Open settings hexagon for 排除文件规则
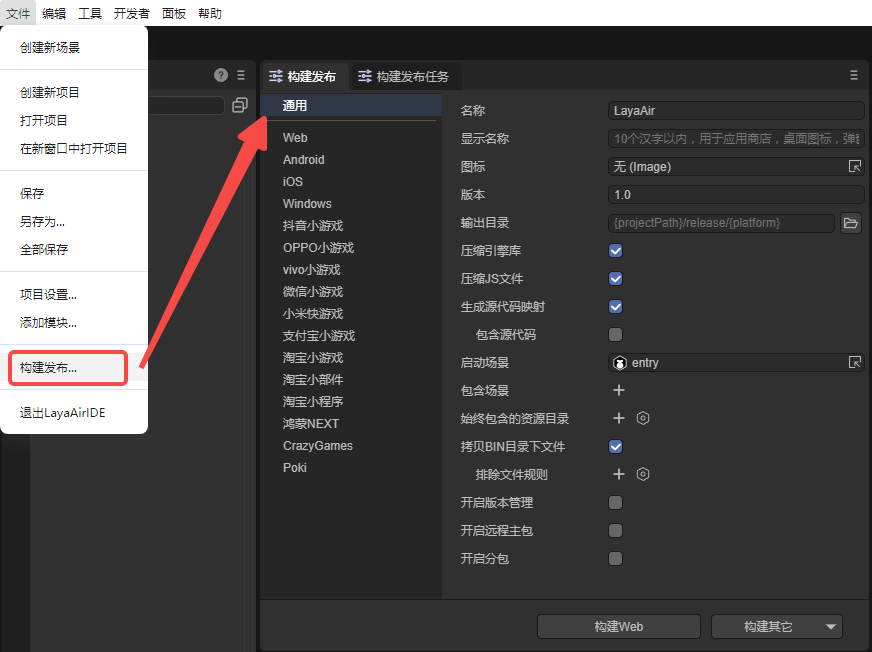The height and width of the screenshot is (652, 872). (643, 475)
